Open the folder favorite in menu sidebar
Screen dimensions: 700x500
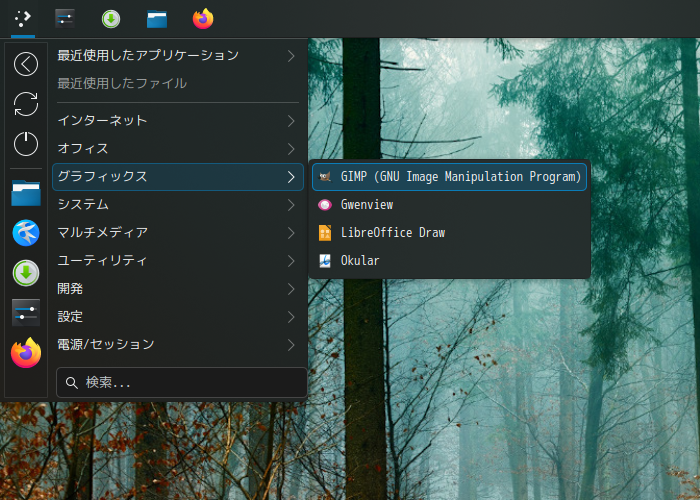[x=26, y=193]
